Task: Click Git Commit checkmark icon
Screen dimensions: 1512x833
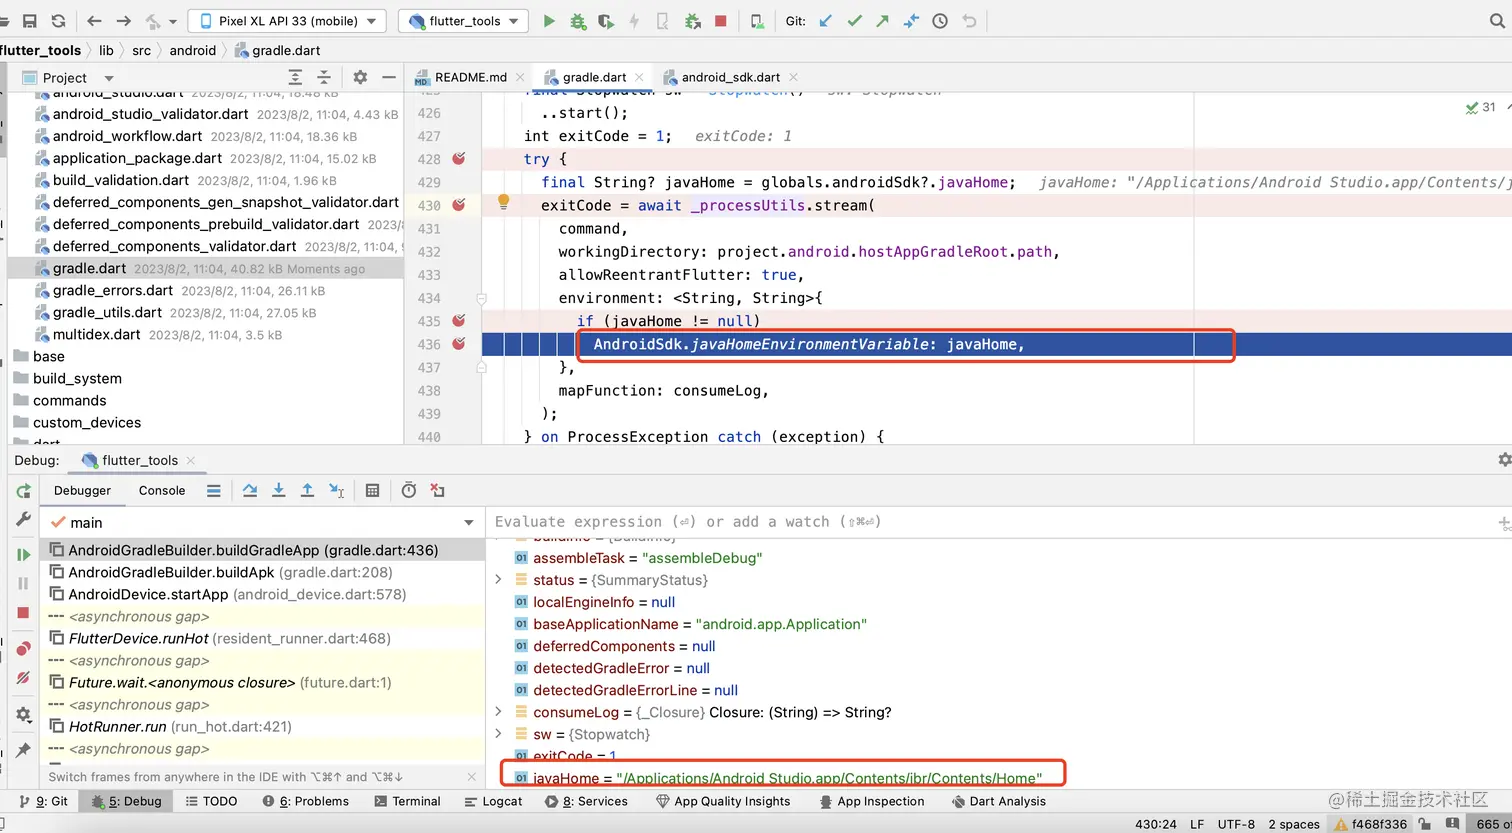Action: click(x=854, y=20)
